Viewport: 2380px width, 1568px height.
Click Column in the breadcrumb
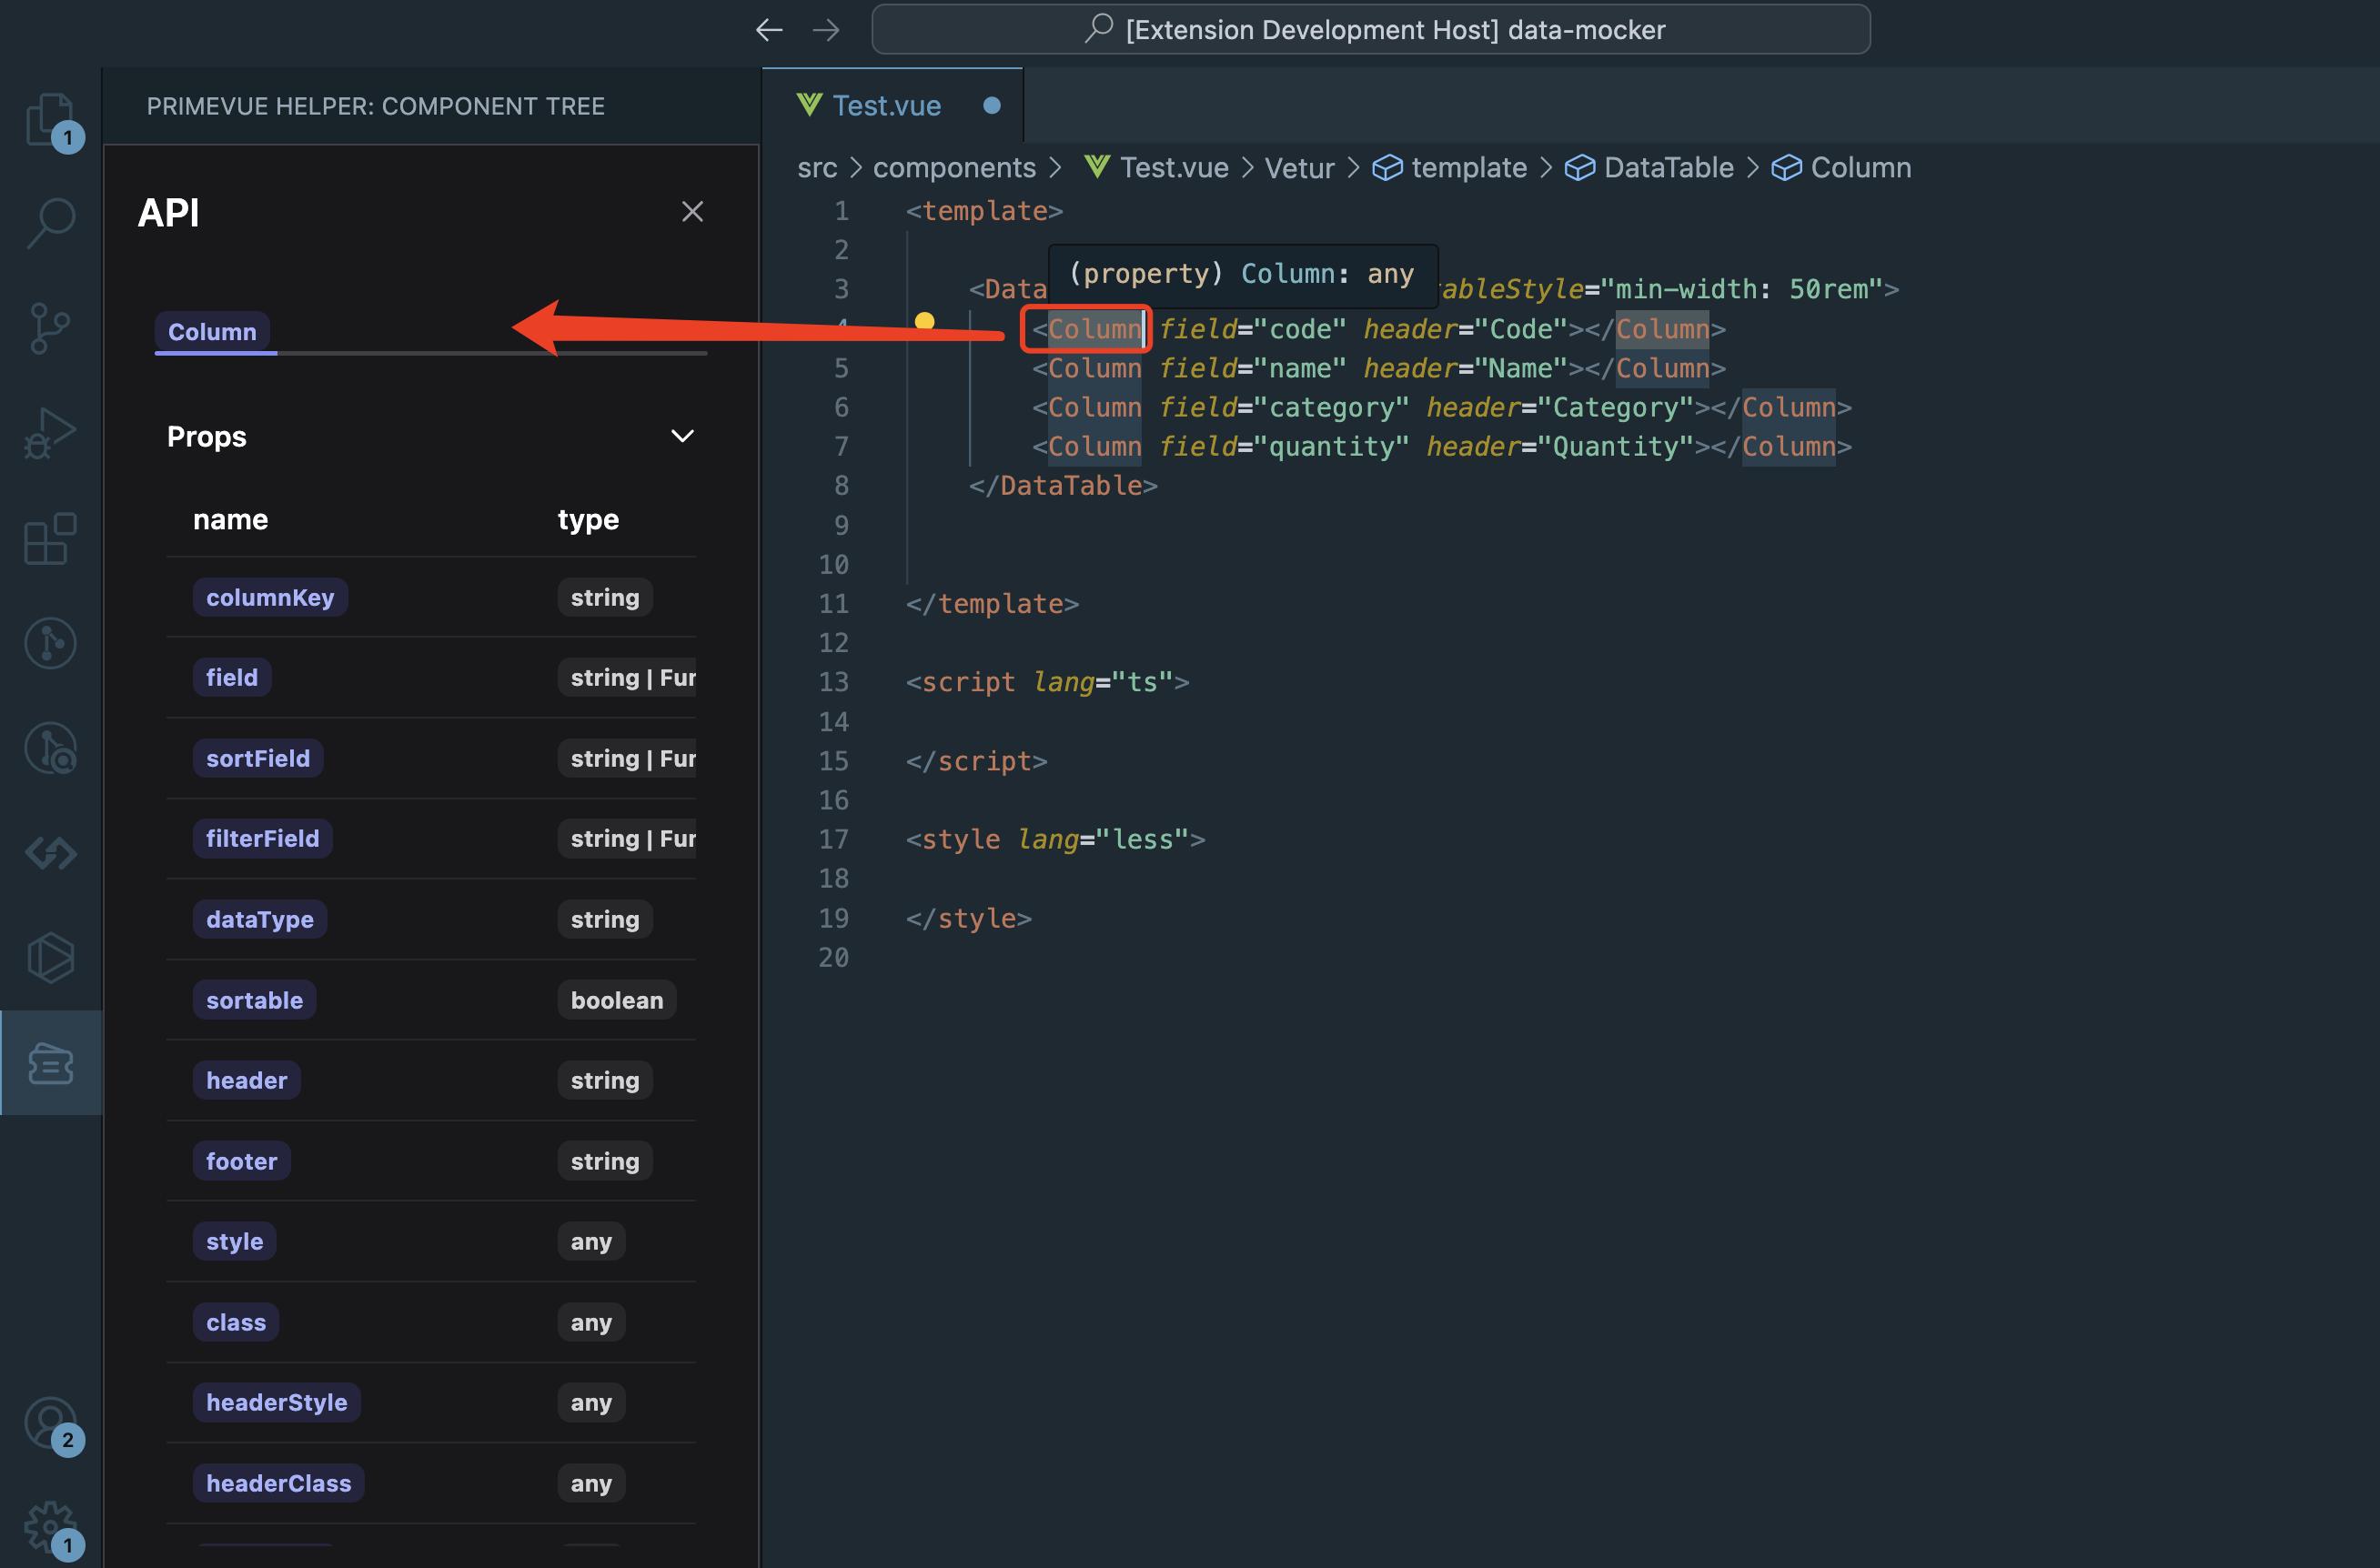click(1860, 168)
